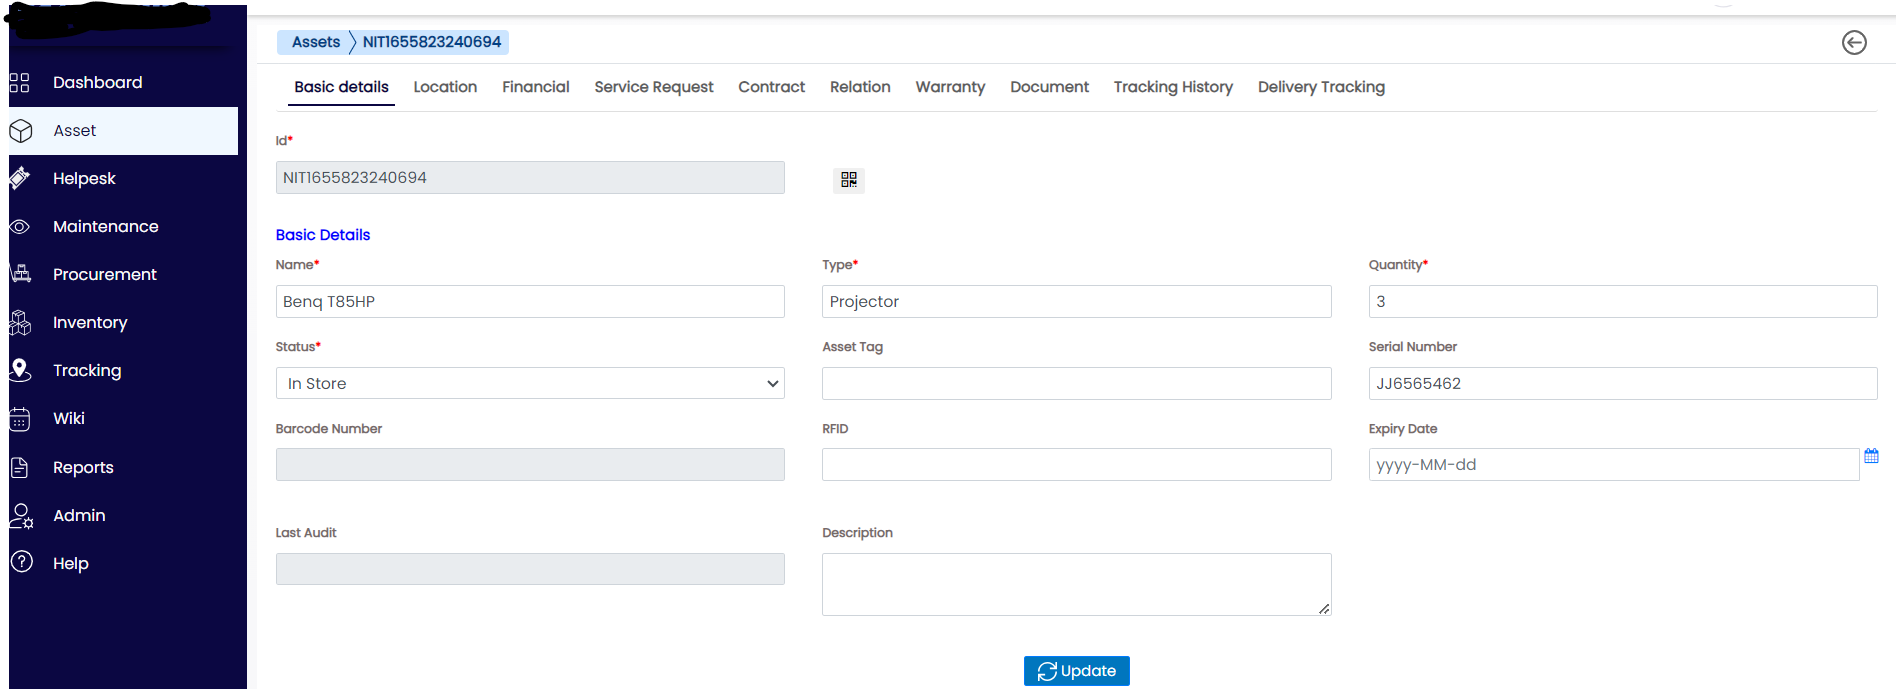The height and width of the screenshot is (689, 1896).
Task: Expand the Status dropdown showing In Store
Action: point(530,383)
